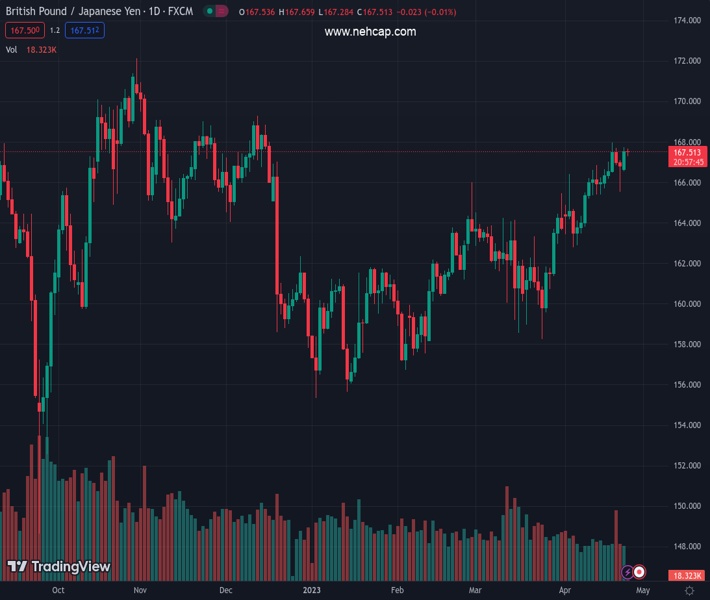The height and width of the screenshot is (600, 710).
Task: Click the 160.000 price axis label
Action: click(x=687, y=304)
